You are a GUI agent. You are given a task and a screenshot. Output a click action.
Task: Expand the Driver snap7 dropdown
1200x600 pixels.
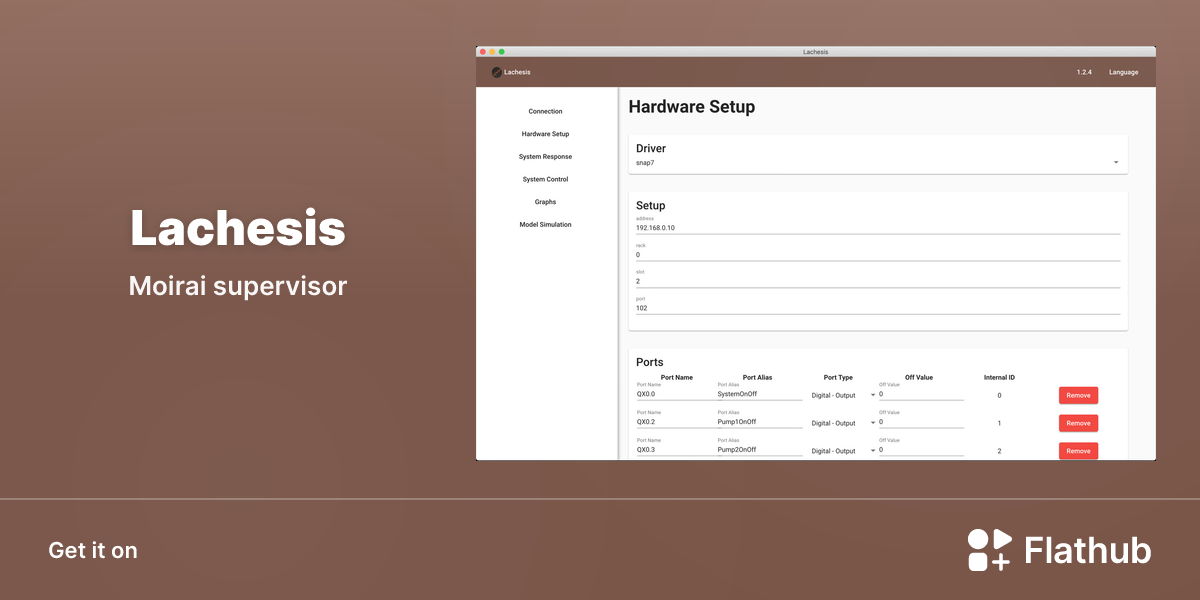pos(878,162)
